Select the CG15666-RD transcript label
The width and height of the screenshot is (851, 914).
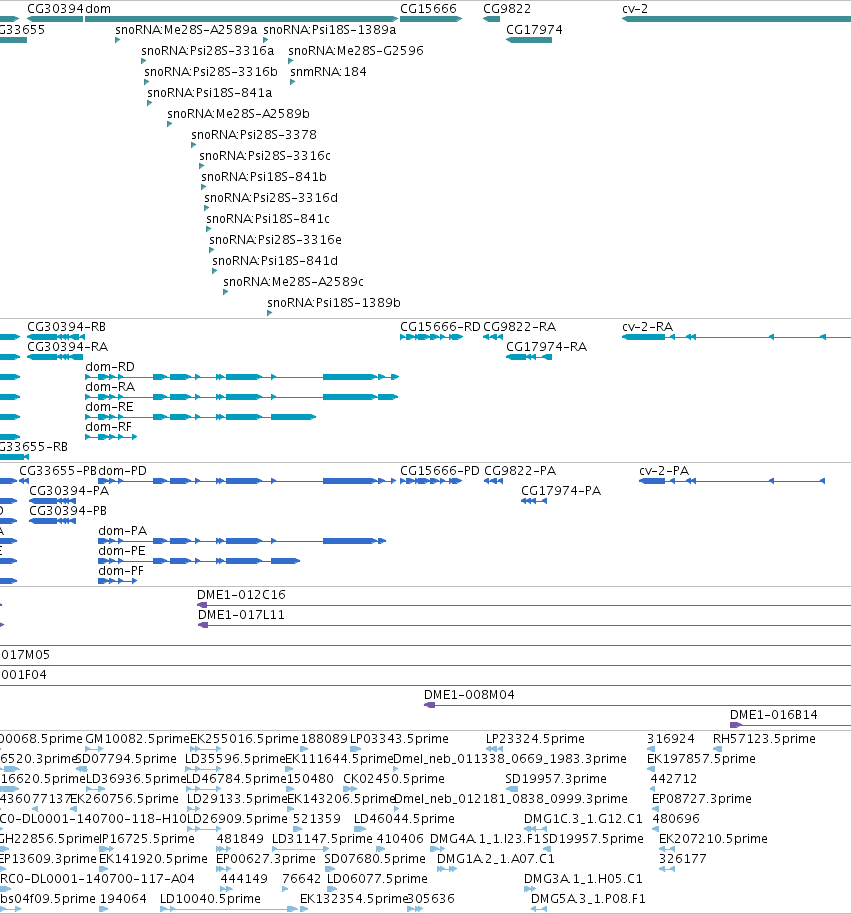[x=441, y=326]
